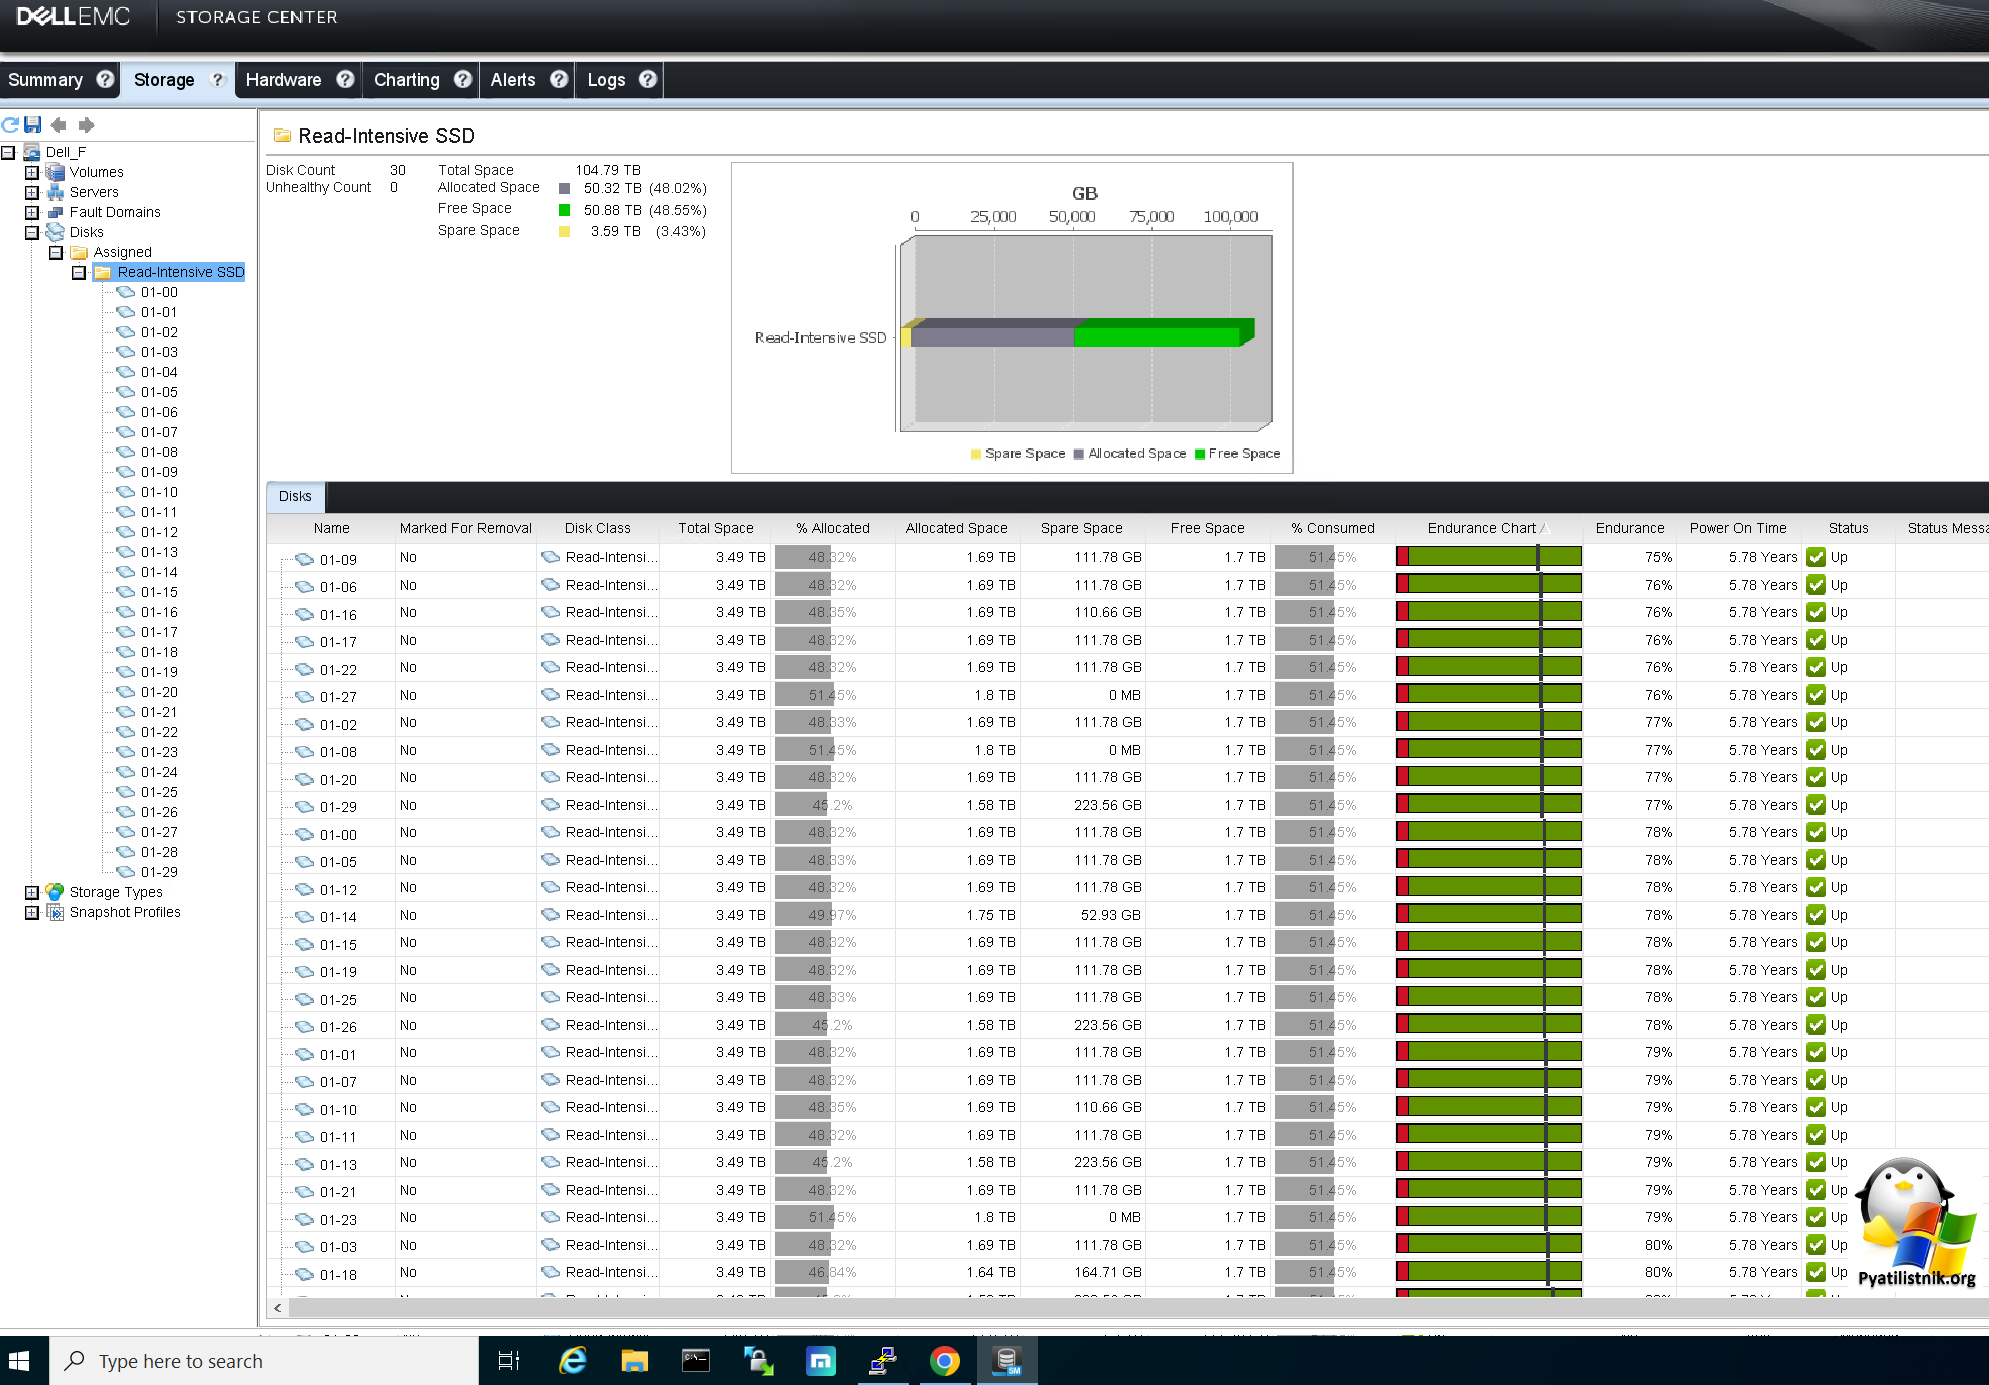Collapse the Disks tree node
Image resolution: width=1989 pixels, height=1385 pixels.
click(32, 232)
